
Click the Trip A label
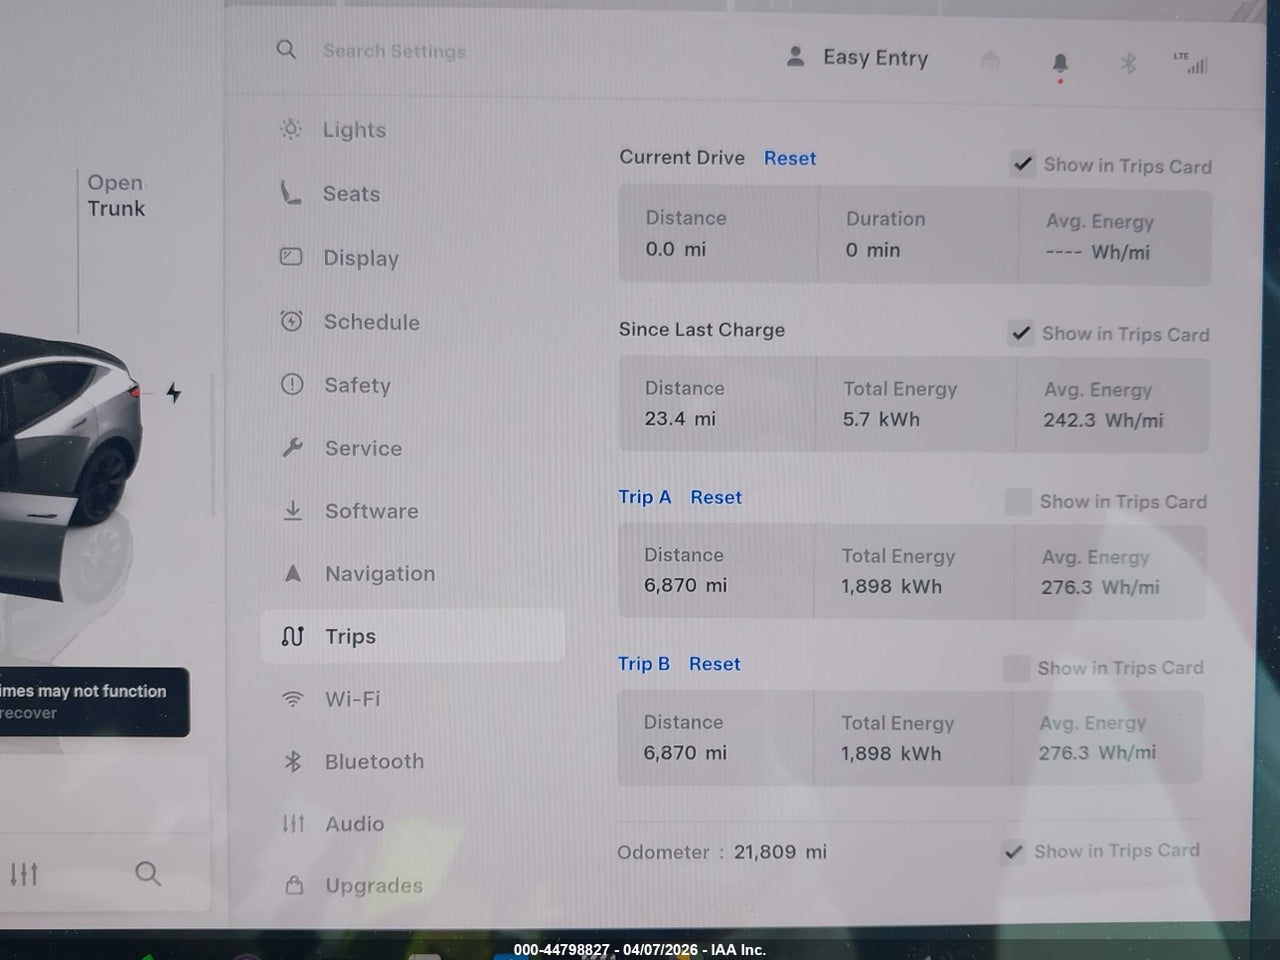(645, 497)
